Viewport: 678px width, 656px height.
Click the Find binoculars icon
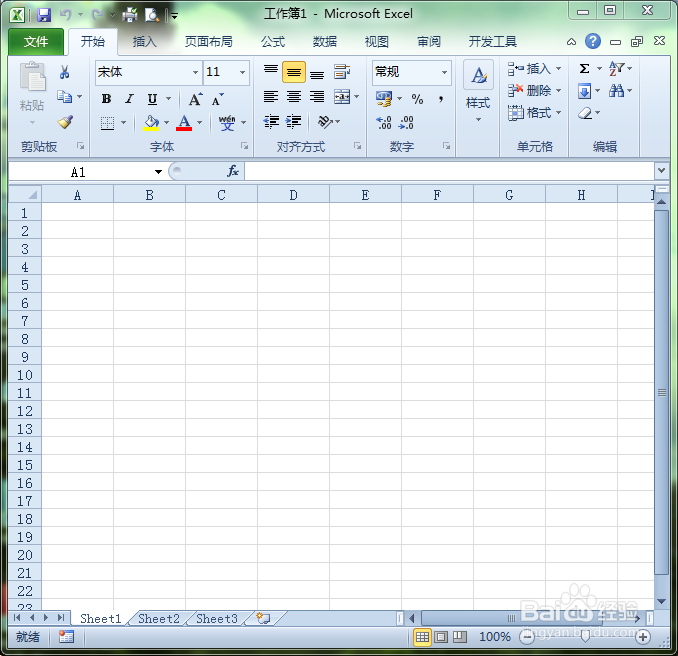coord(616,91)
